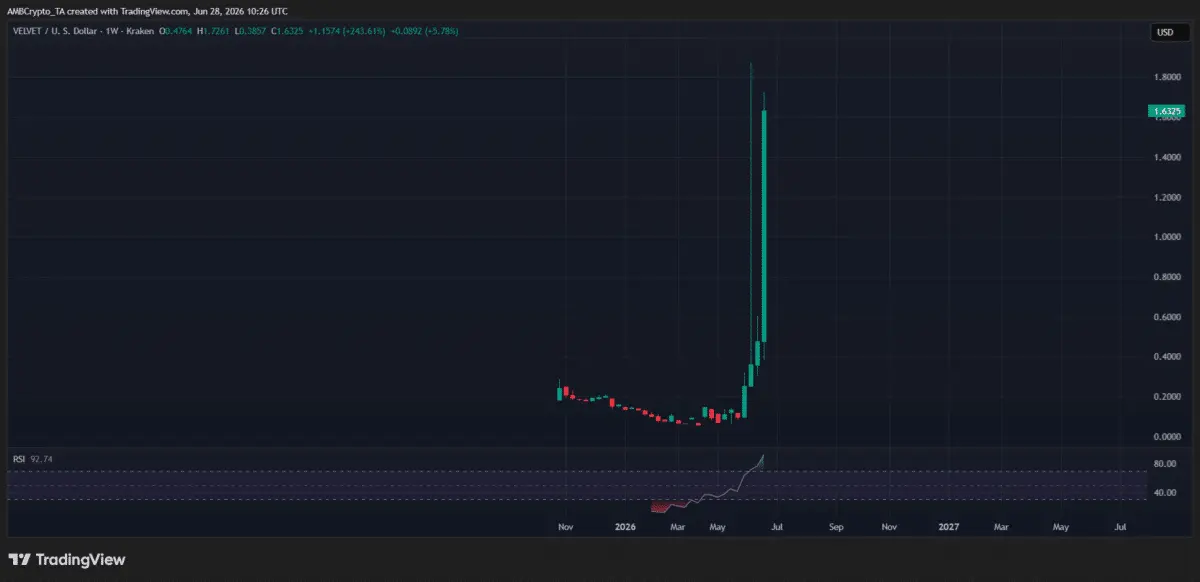Click the 0.0000 price axis label

coord(1167,437)
